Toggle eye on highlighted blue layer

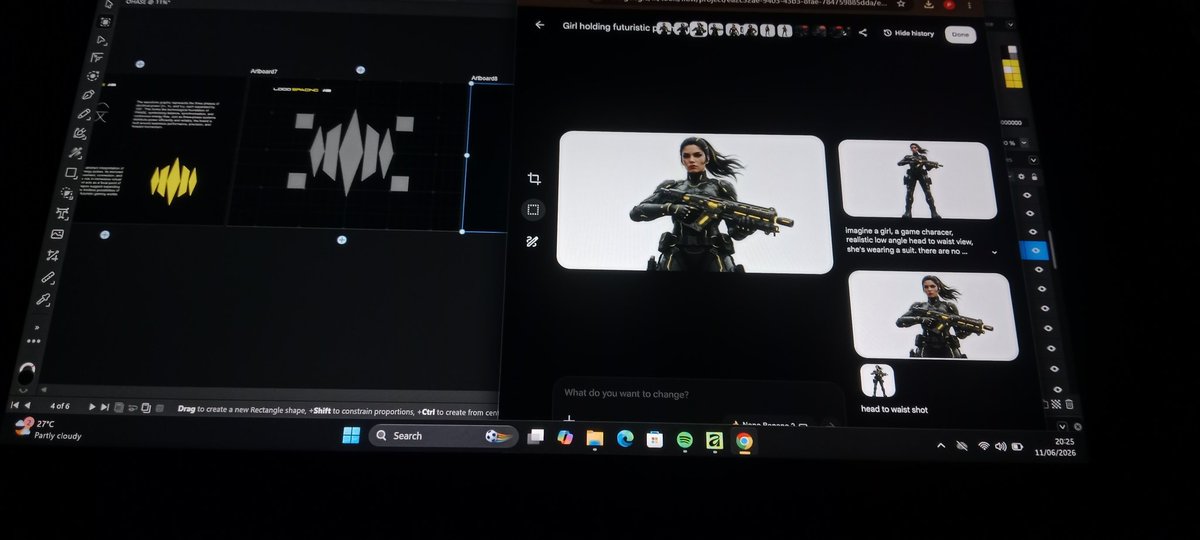click(1035, 250)
